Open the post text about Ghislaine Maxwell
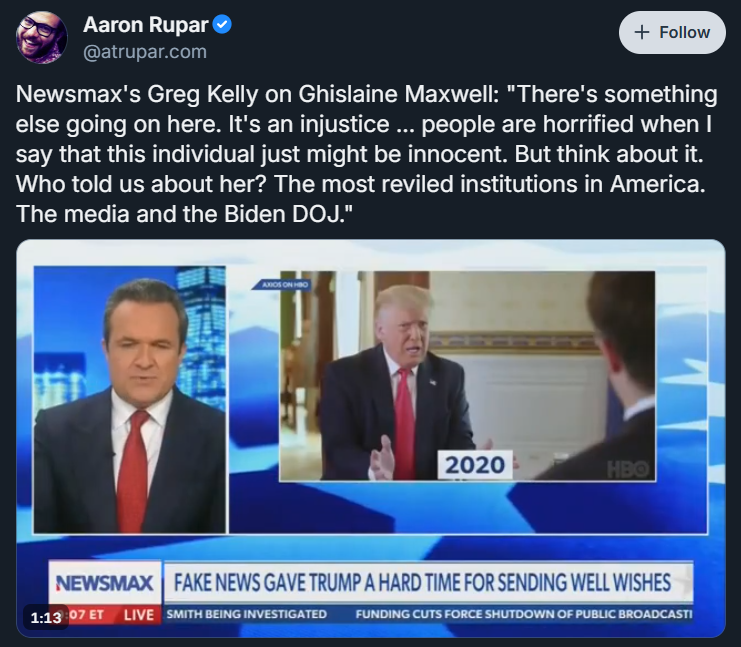Image resolution: width=741 pixels, height=647 pixels. pos(367,154)
